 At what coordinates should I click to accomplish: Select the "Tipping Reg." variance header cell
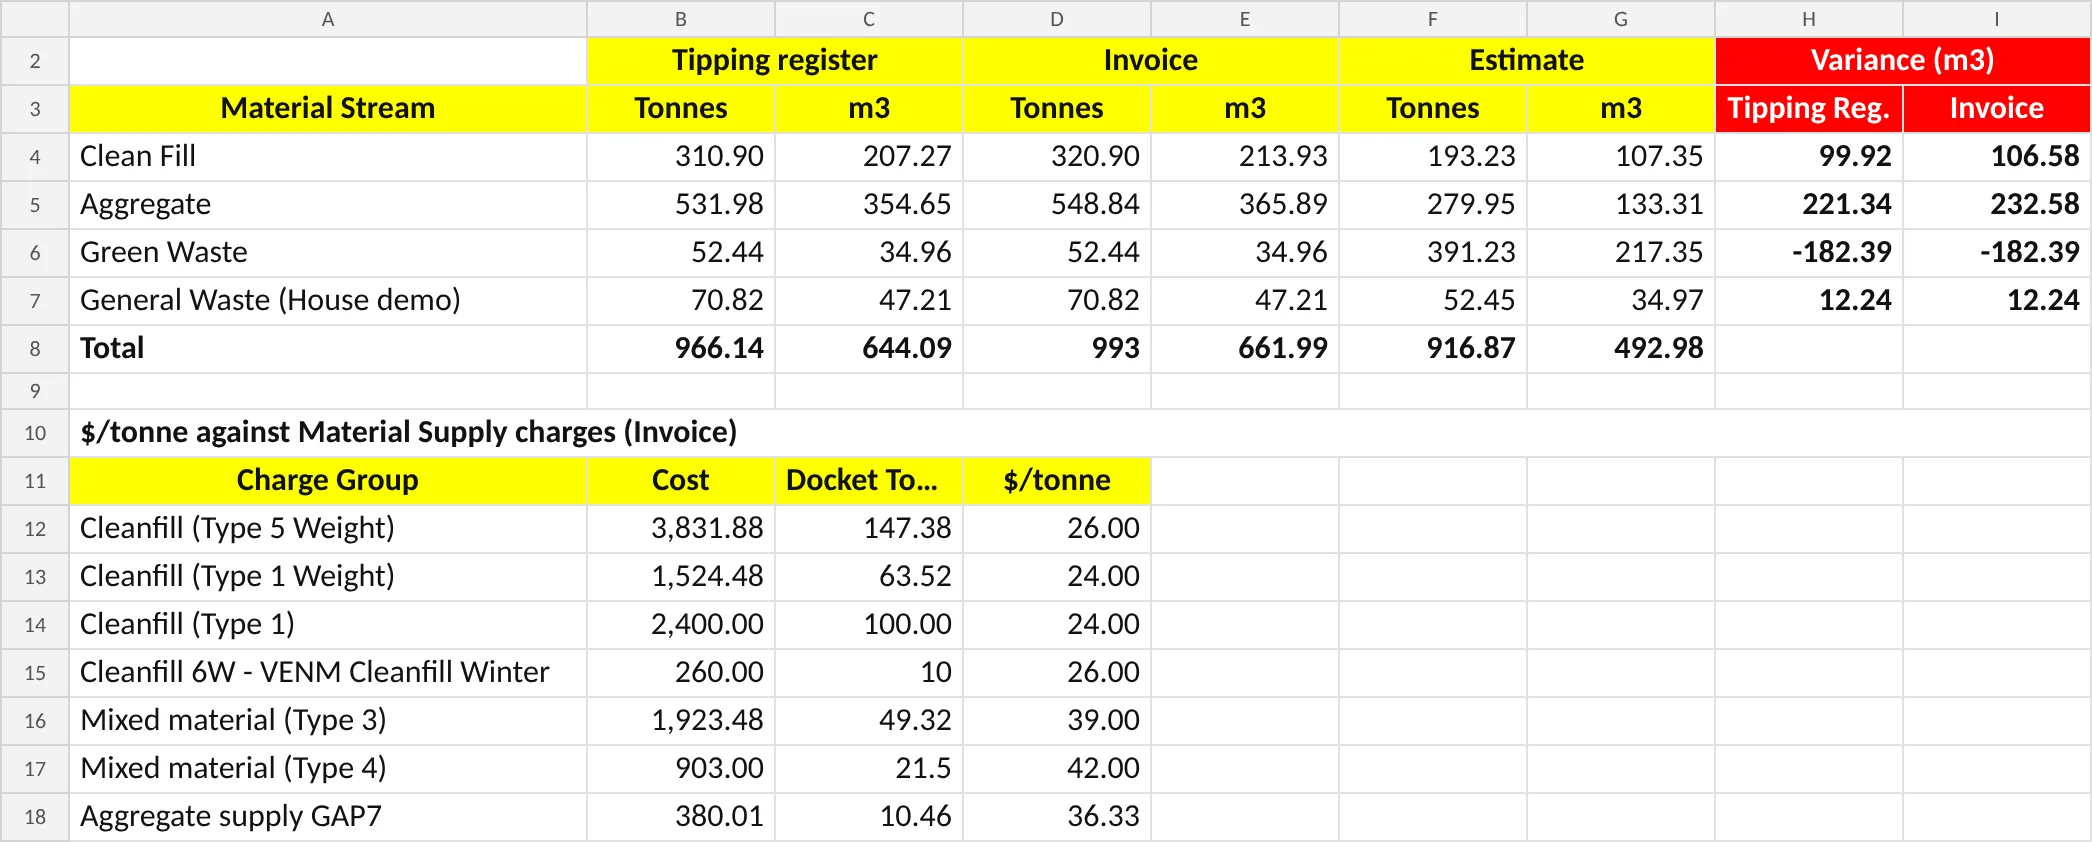(x=1808, y=108)
